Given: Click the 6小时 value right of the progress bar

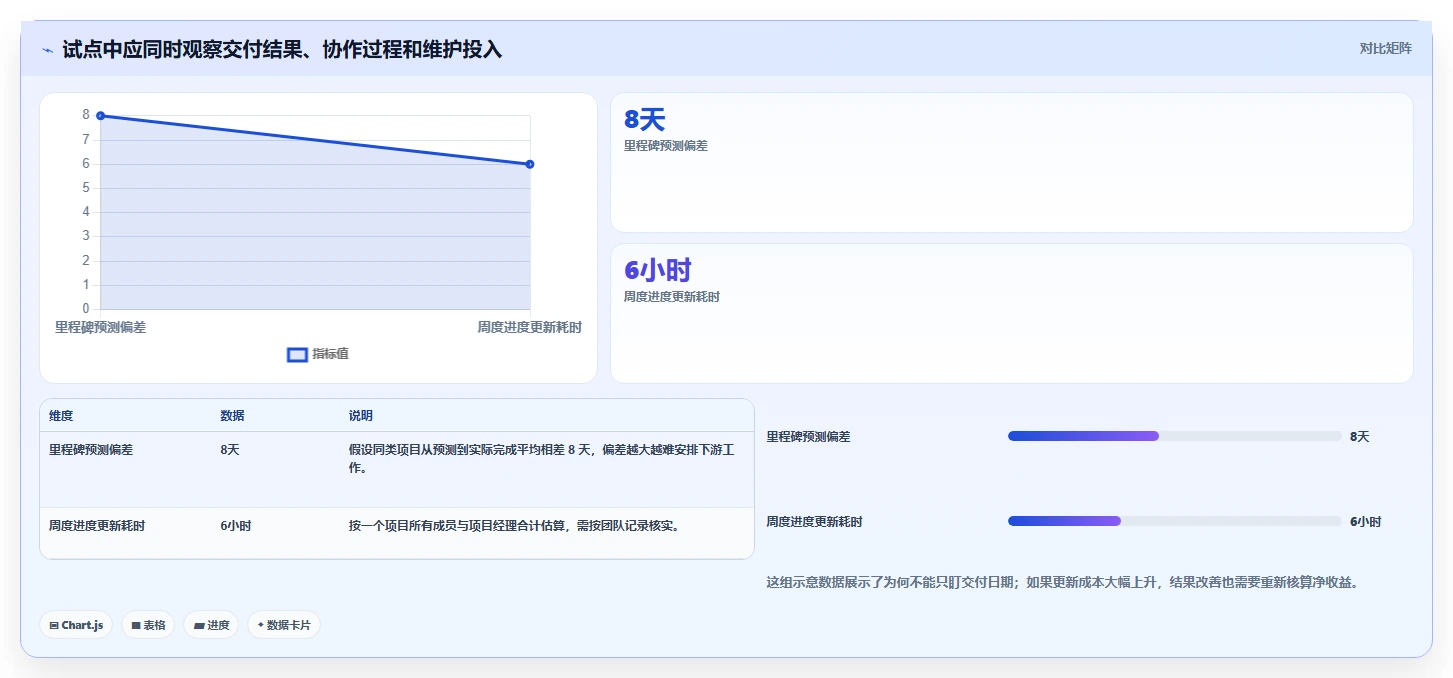Looking at the screenshot, I should pos(1366,522).
